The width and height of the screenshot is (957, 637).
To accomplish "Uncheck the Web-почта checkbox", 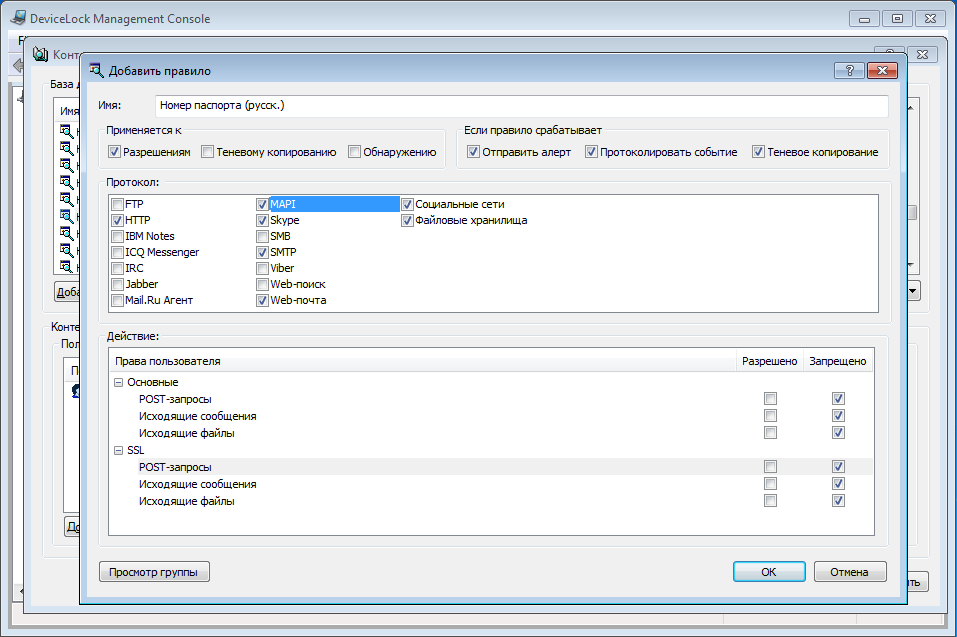I will pos(262,300).
